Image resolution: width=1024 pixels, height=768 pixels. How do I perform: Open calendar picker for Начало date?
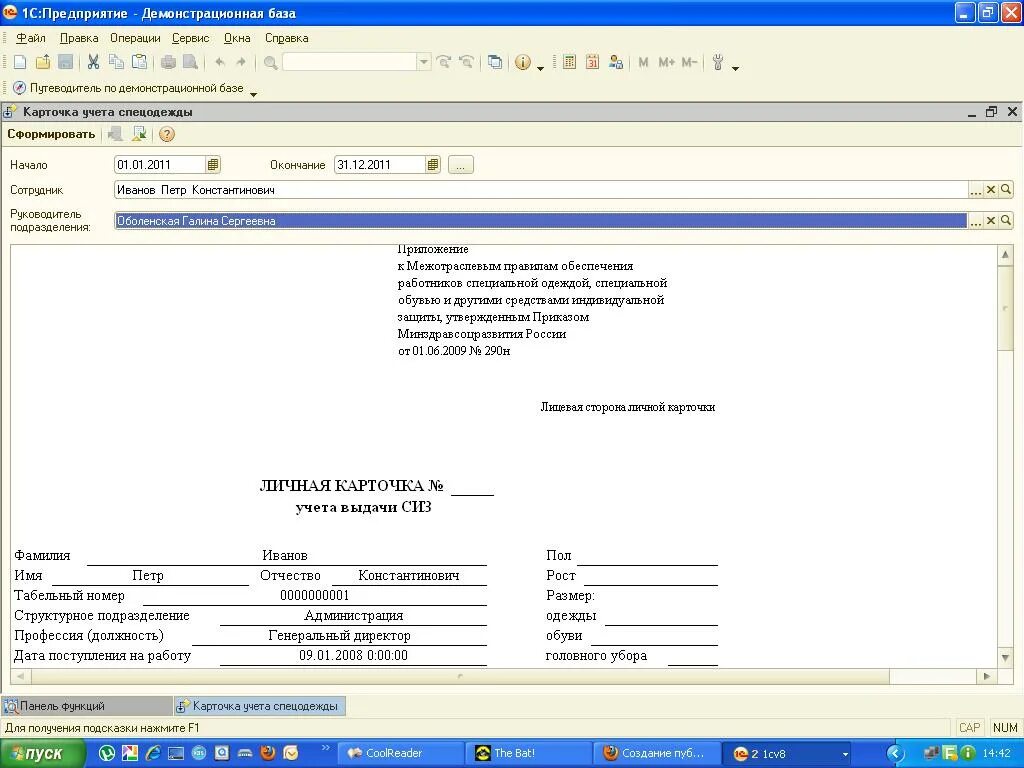pyautogui.click(x=213, y=165)
